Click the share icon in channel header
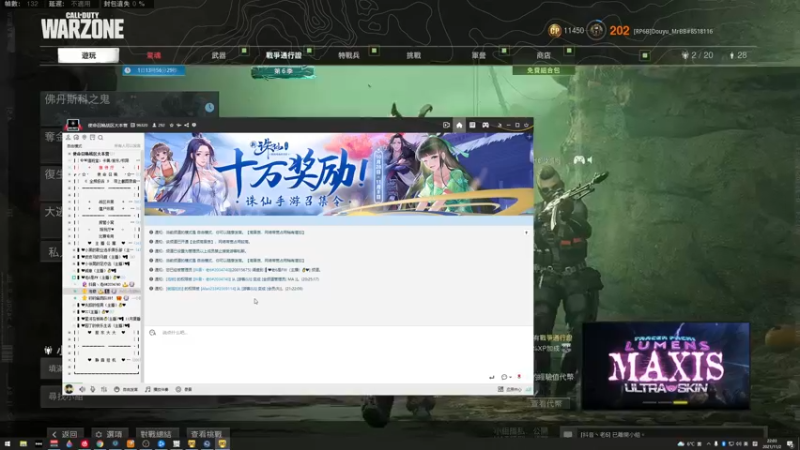The width and height of the screenshot is (800, 450). pos(186,125)
